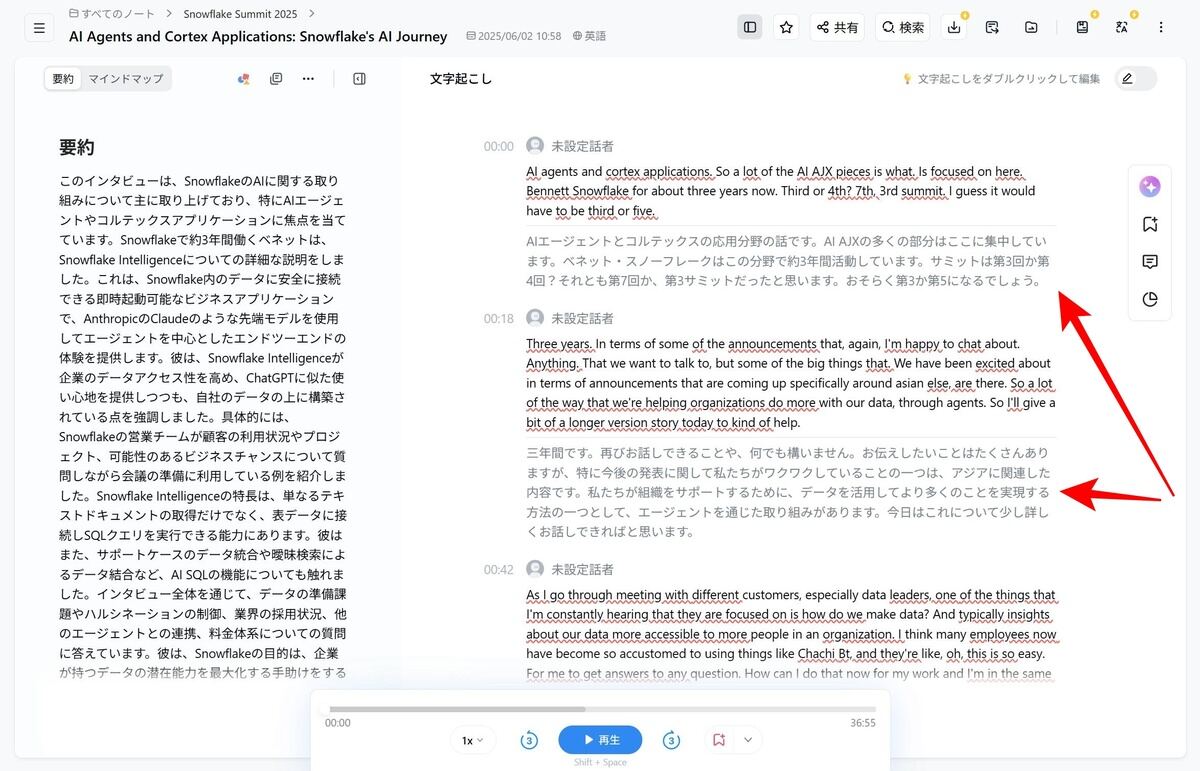1200x771 pixels.
Task: Click the 00:42 segment timestamp
Action: 499,569
